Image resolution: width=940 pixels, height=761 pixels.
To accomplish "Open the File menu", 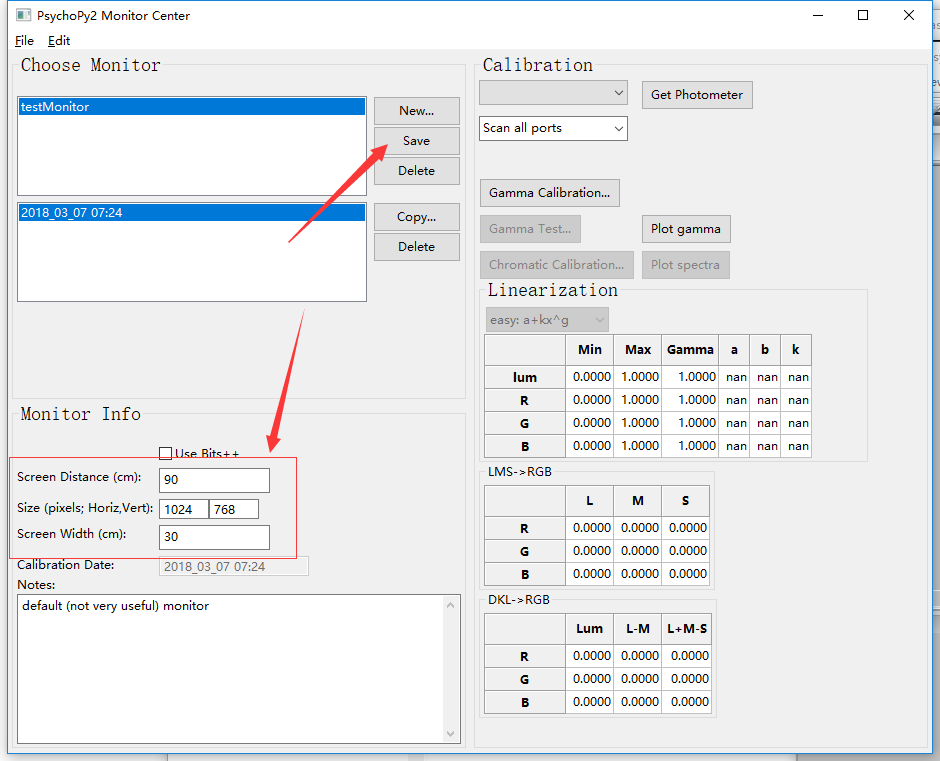I will click(x=25, y=40).
